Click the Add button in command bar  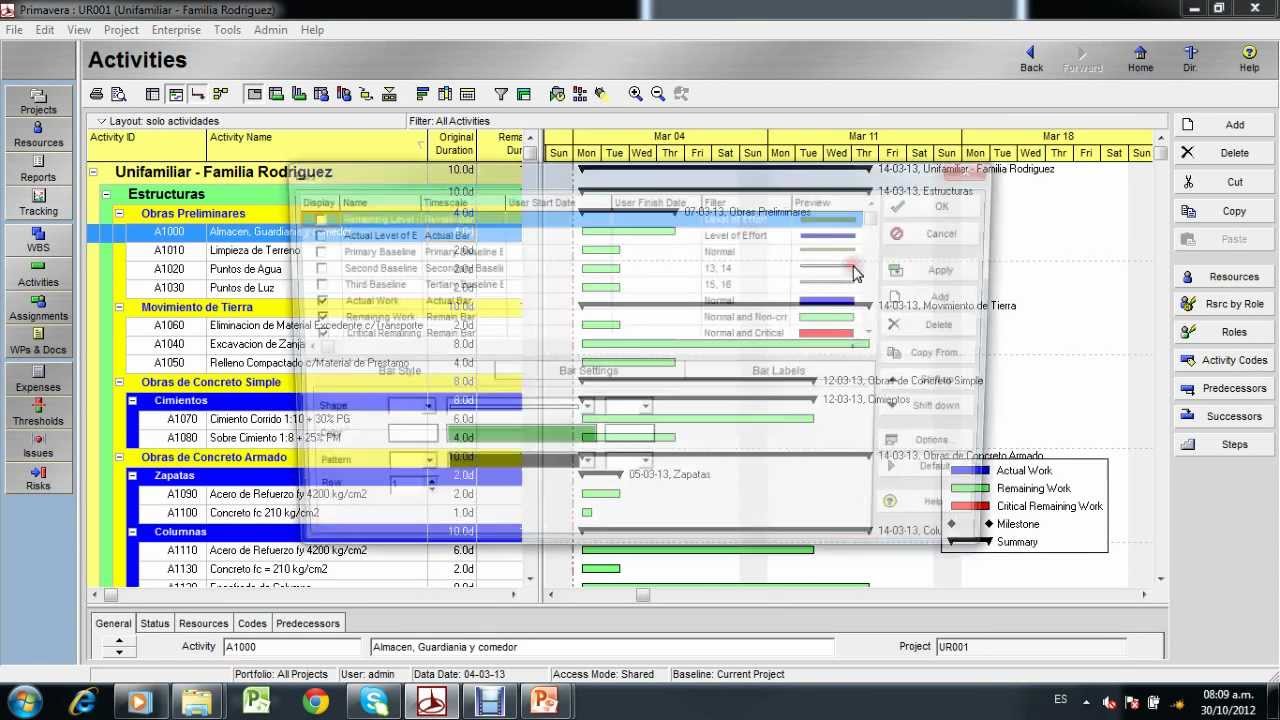1224,125
